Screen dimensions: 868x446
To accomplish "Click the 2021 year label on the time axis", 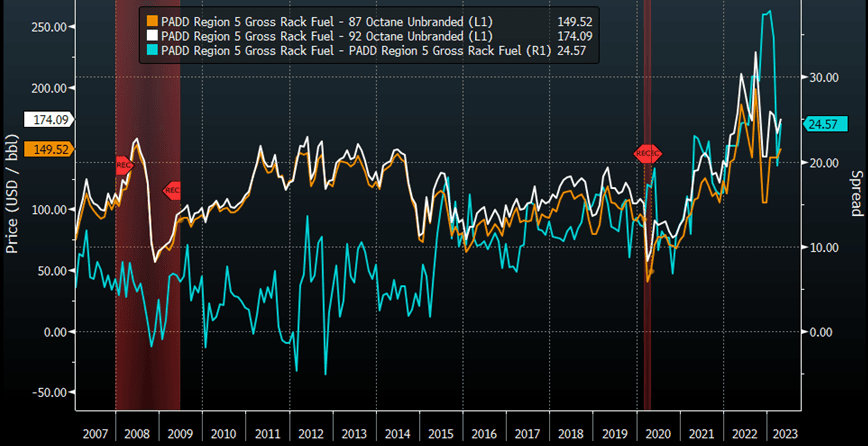I will 701,433.
